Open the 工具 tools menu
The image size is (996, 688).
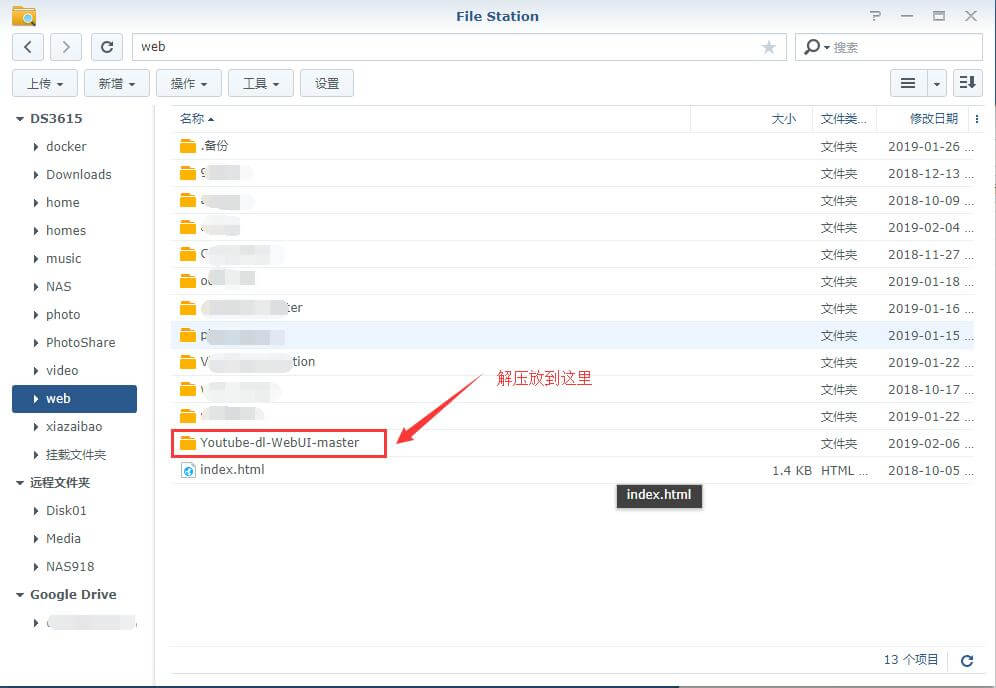tap(260, 83)
